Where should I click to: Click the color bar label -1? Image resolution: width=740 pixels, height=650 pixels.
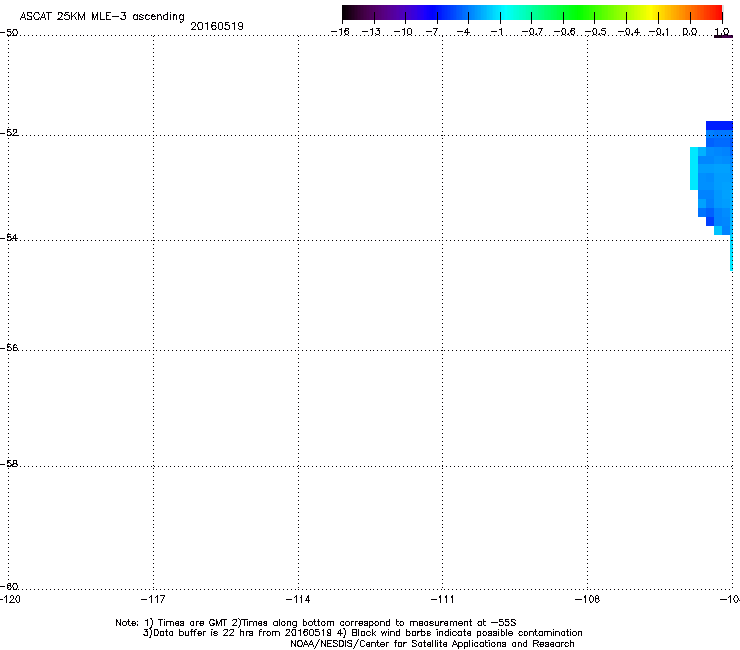[x=496, y=32]
